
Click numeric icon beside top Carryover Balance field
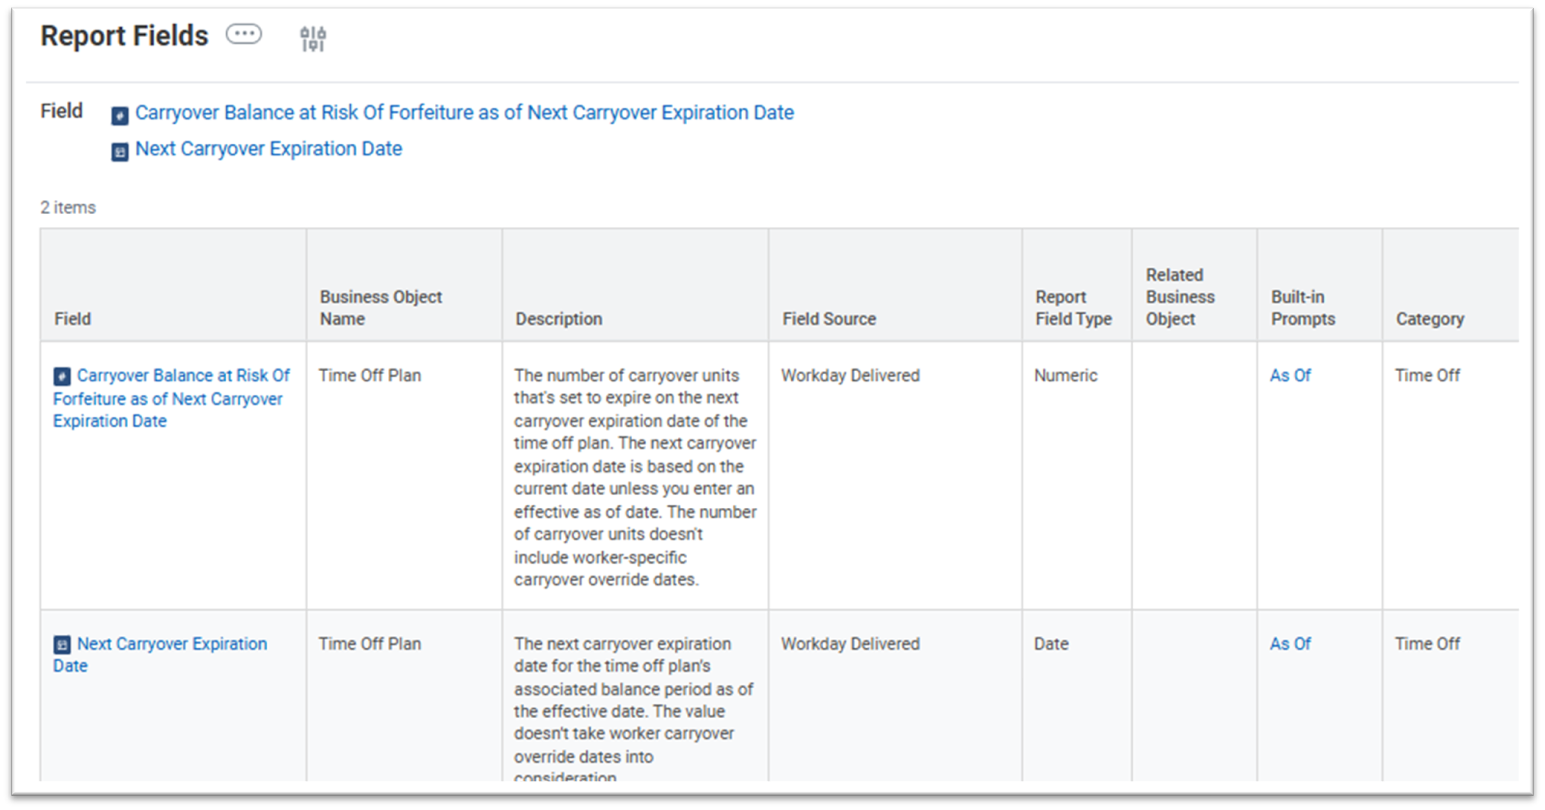click(120, 116)
